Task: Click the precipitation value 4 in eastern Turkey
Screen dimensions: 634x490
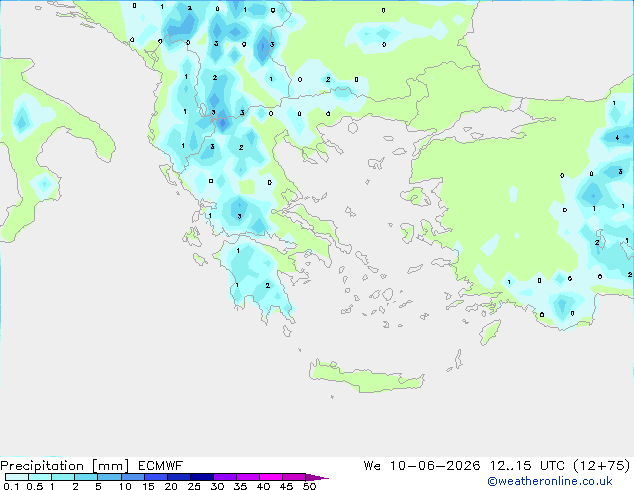Action: [617, 137]
